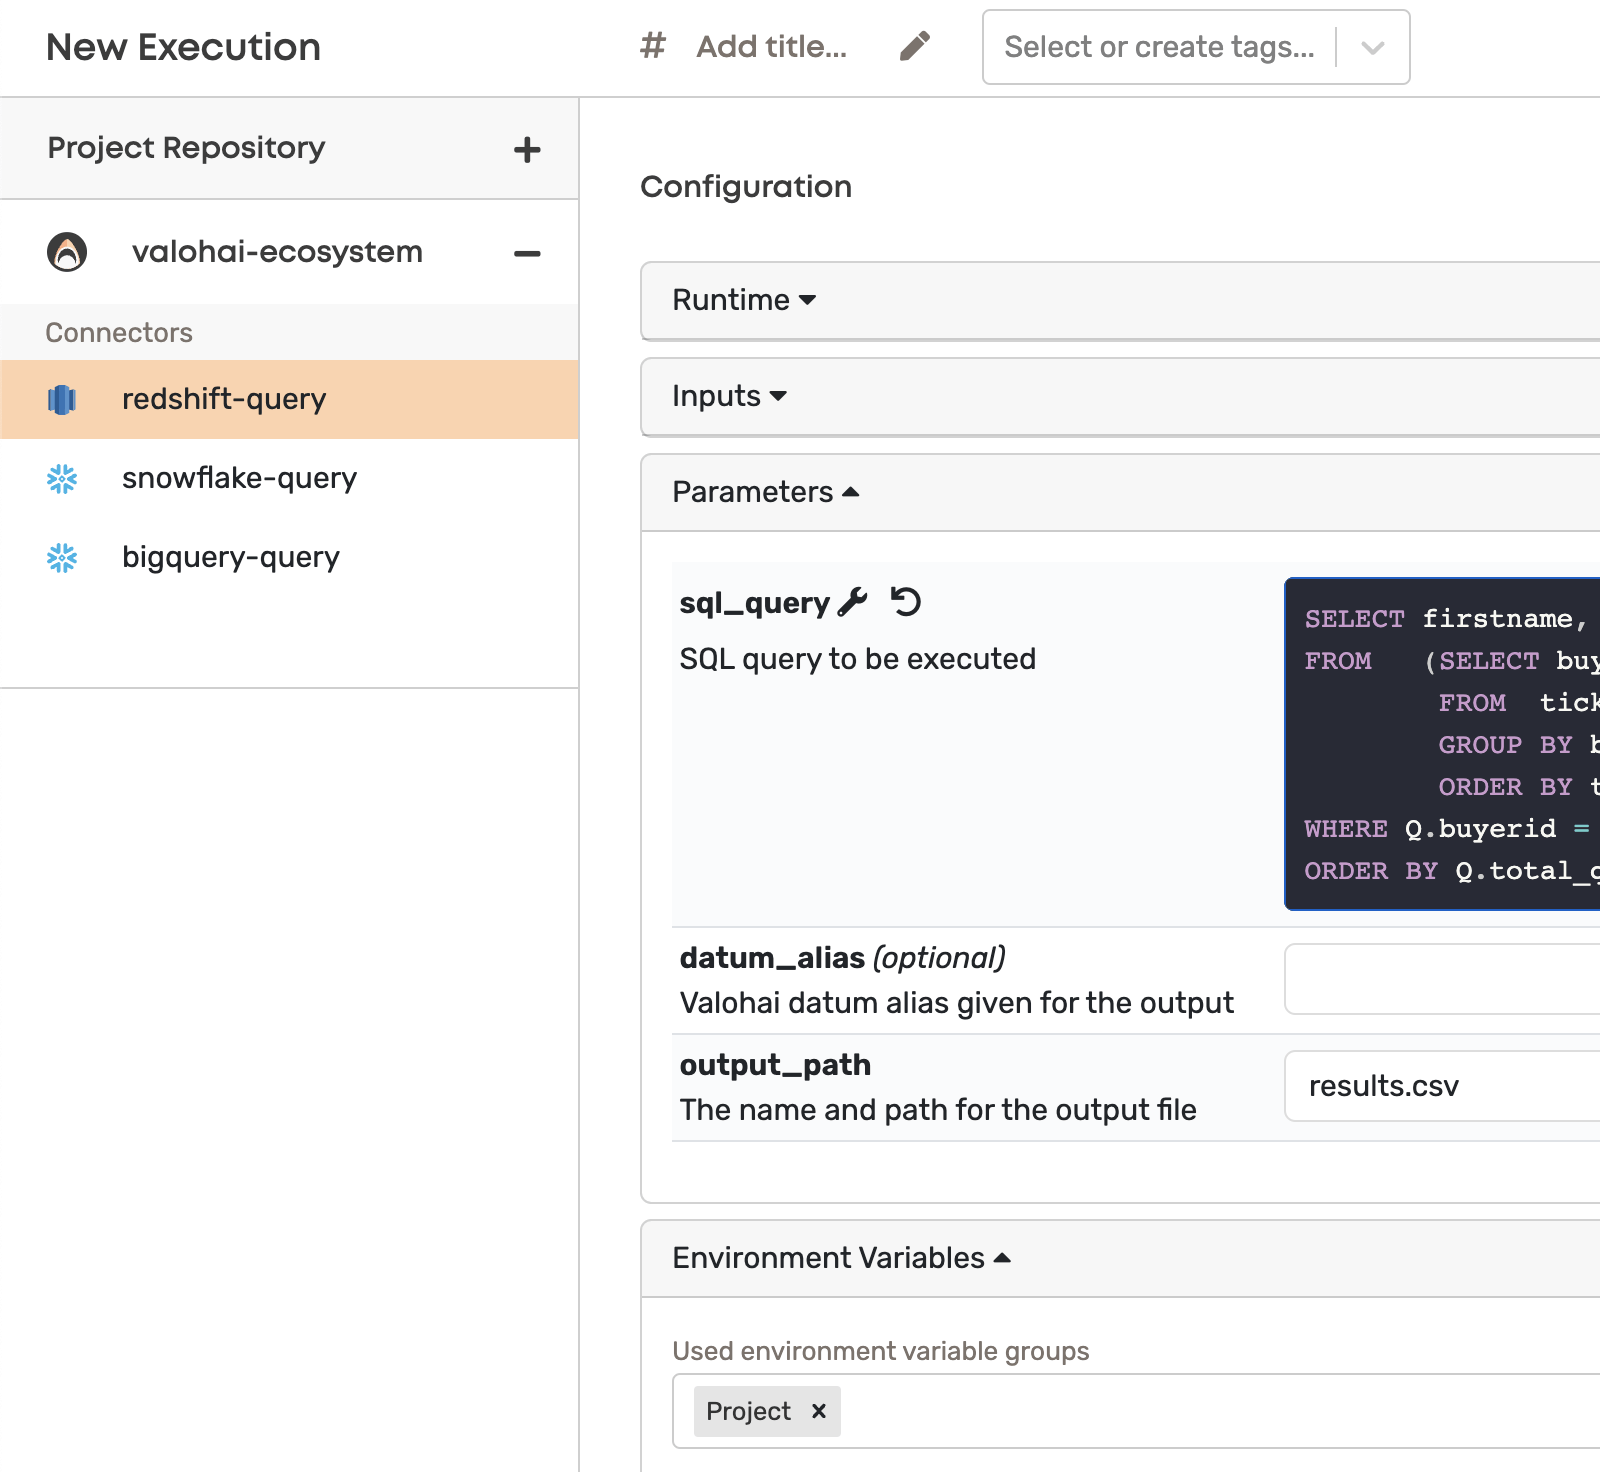The image size is (1600, 1472).
Task: Click the New Execution heading
Action: coord(183,47)
